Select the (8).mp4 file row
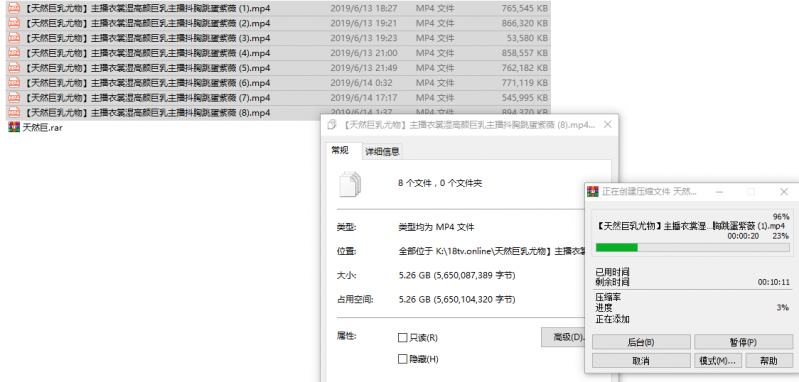The width and height of the screenshot is (799, 382). (x=278, y=112)
